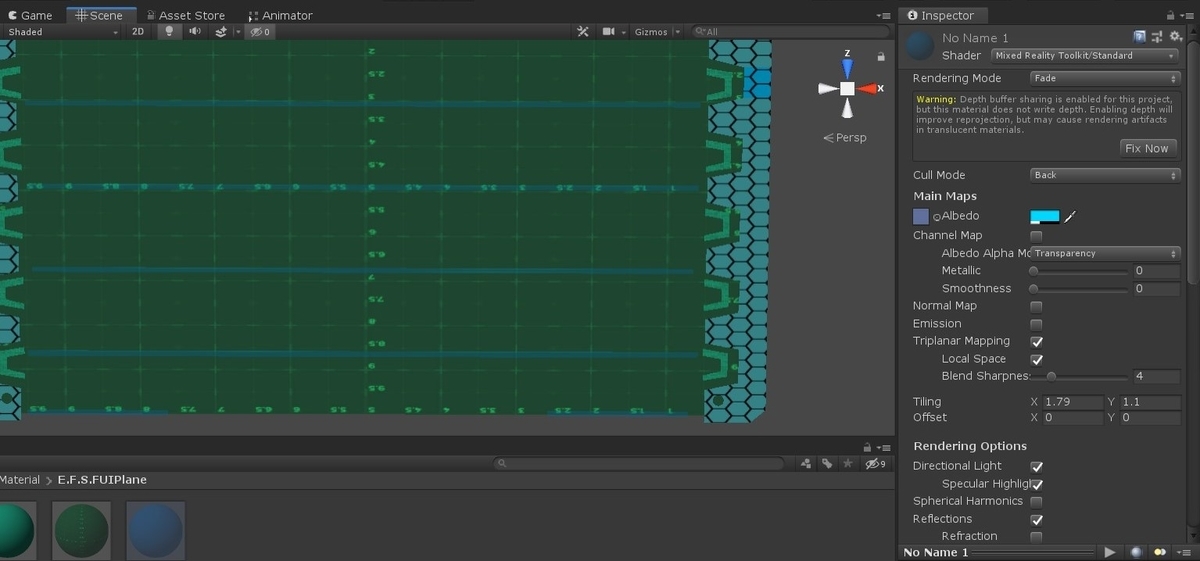The height and width of the screenshot is (561, 1200).
Task: Open Shaded draw mode dropdown
Action: pyautogui.click(x=62, y=32)
